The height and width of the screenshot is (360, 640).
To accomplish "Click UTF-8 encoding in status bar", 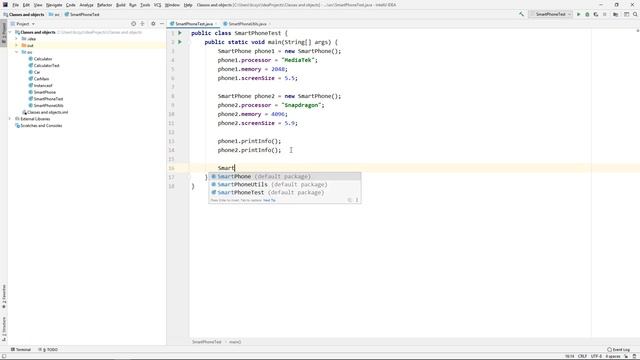I will [596, 356].
